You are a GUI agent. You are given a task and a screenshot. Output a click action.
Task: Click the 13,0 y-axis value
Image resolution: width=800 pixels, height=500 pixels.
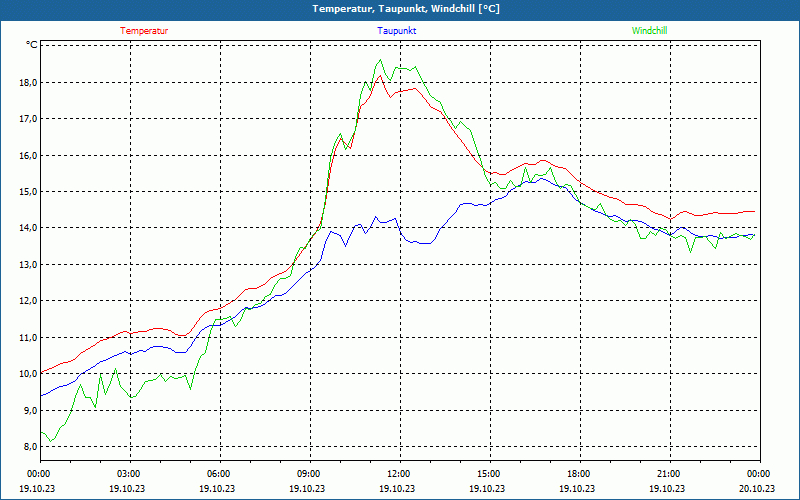[28, 265]
